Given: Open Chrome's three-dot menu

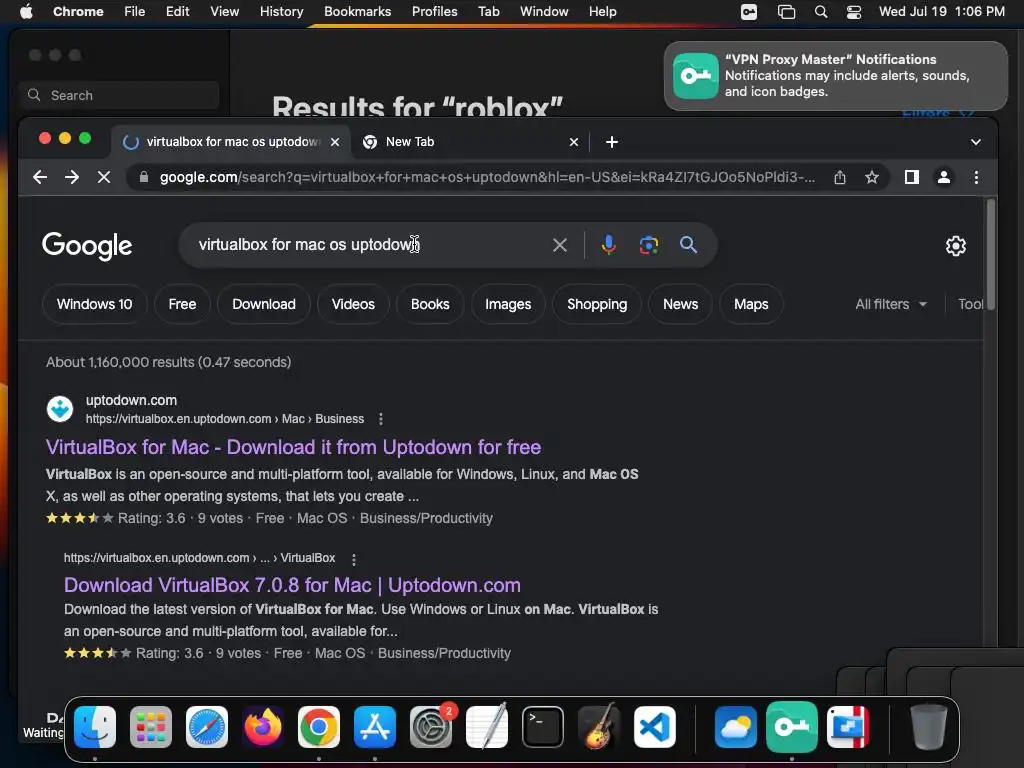Looking at the screenshot, I should click(976, 177).
